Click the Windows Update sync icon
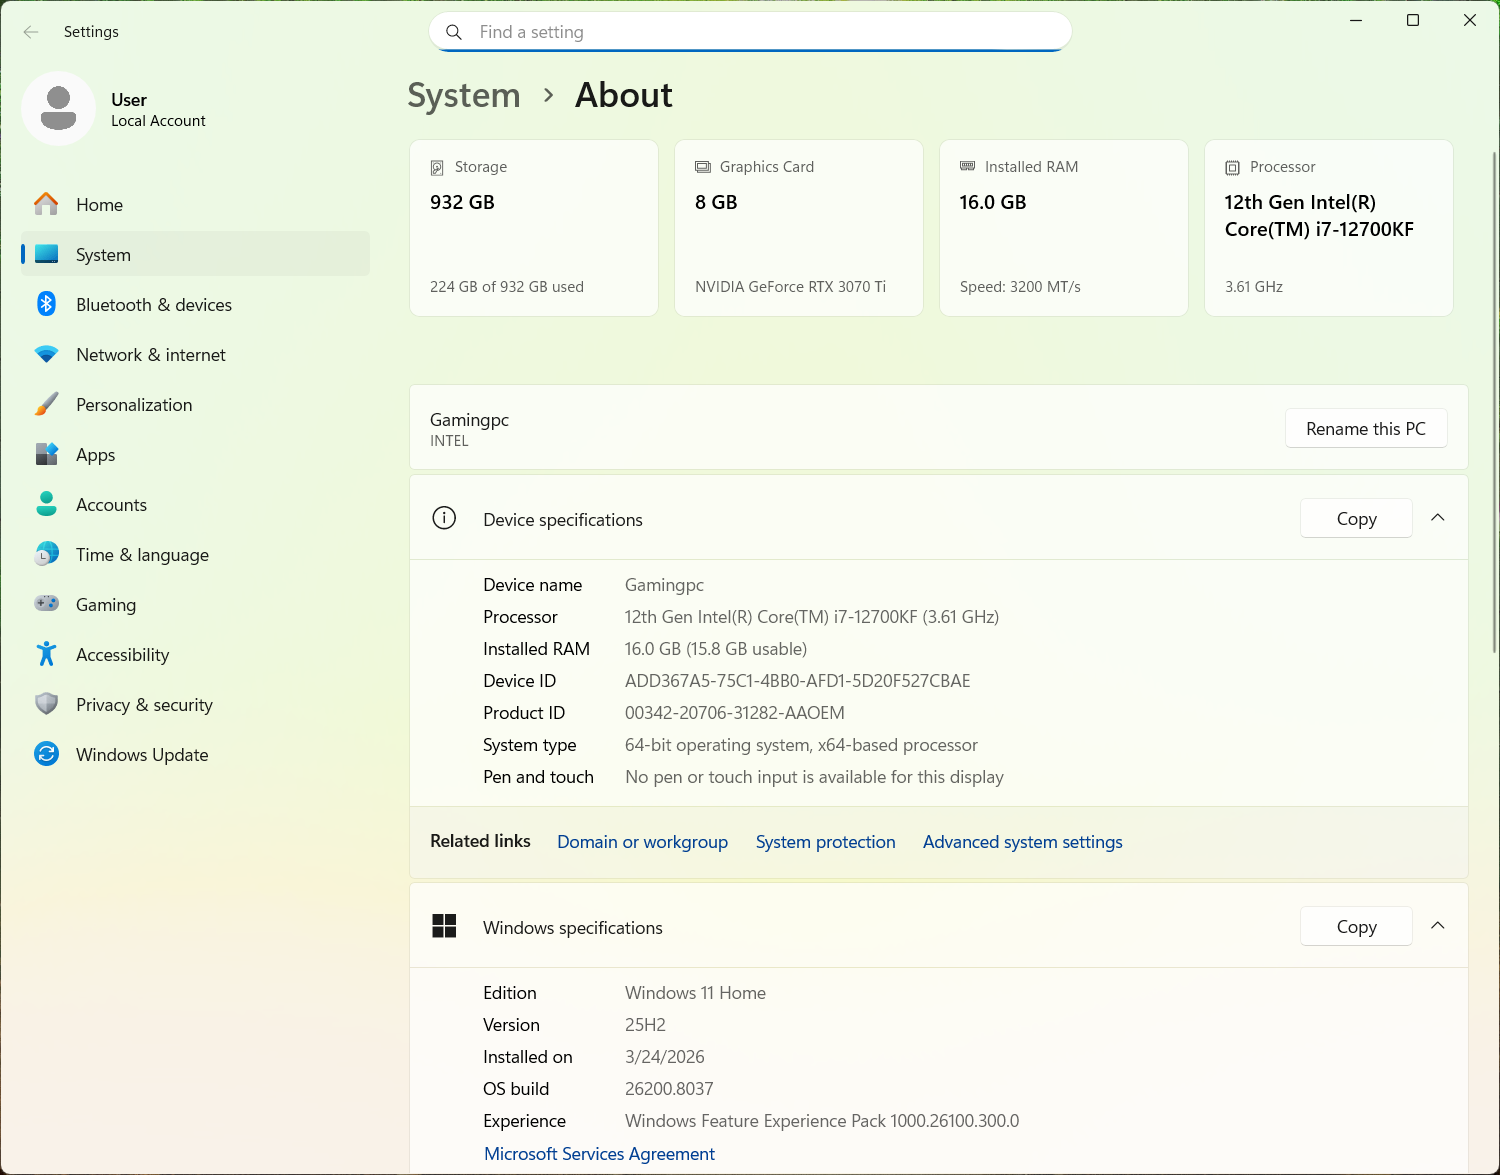Screen dimensions: 1500x1175 pyautogui.click(x=46, y=754)
